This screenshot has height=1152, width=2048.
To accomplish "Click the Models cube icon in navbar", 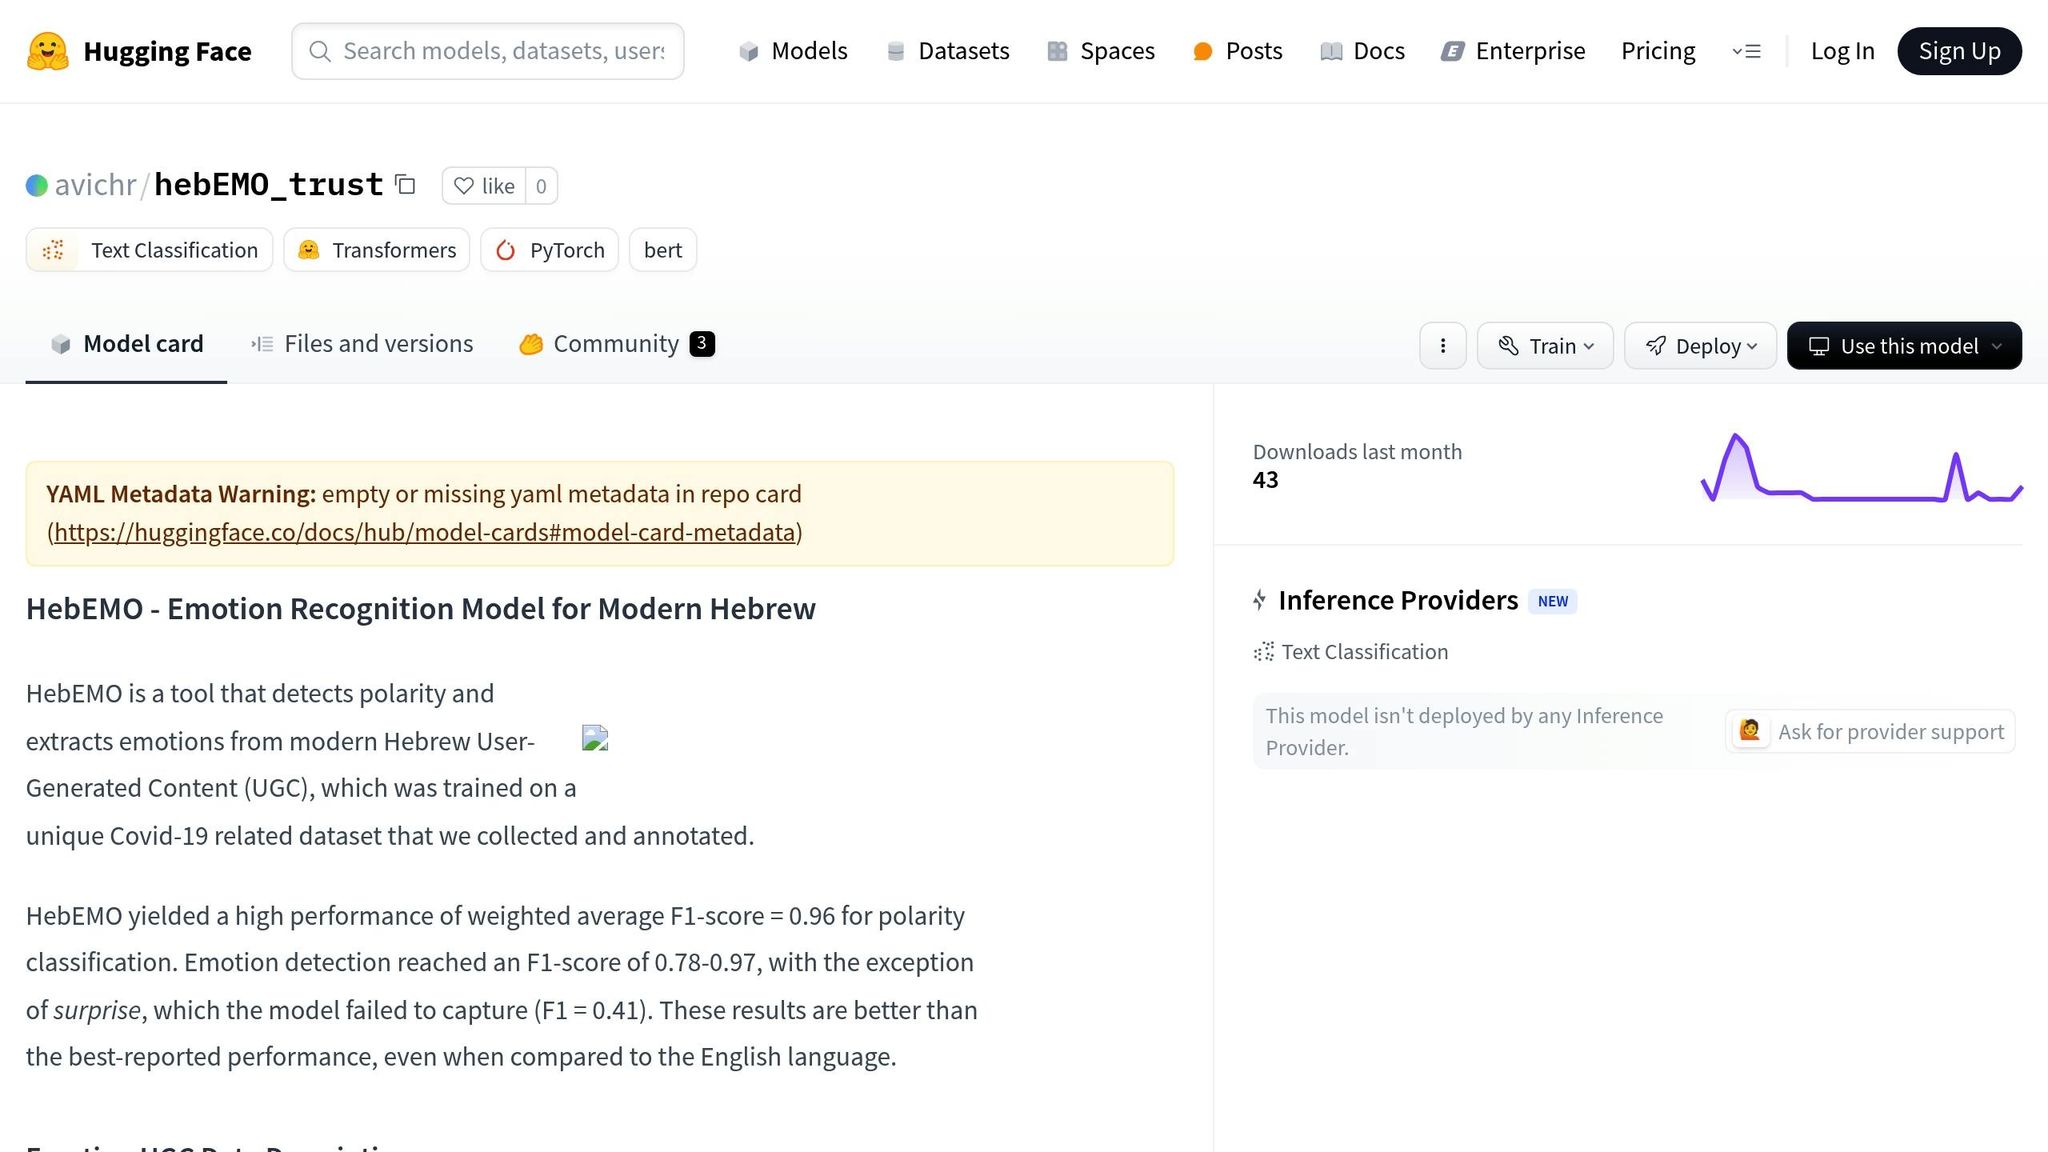I will tap(749, 51).
